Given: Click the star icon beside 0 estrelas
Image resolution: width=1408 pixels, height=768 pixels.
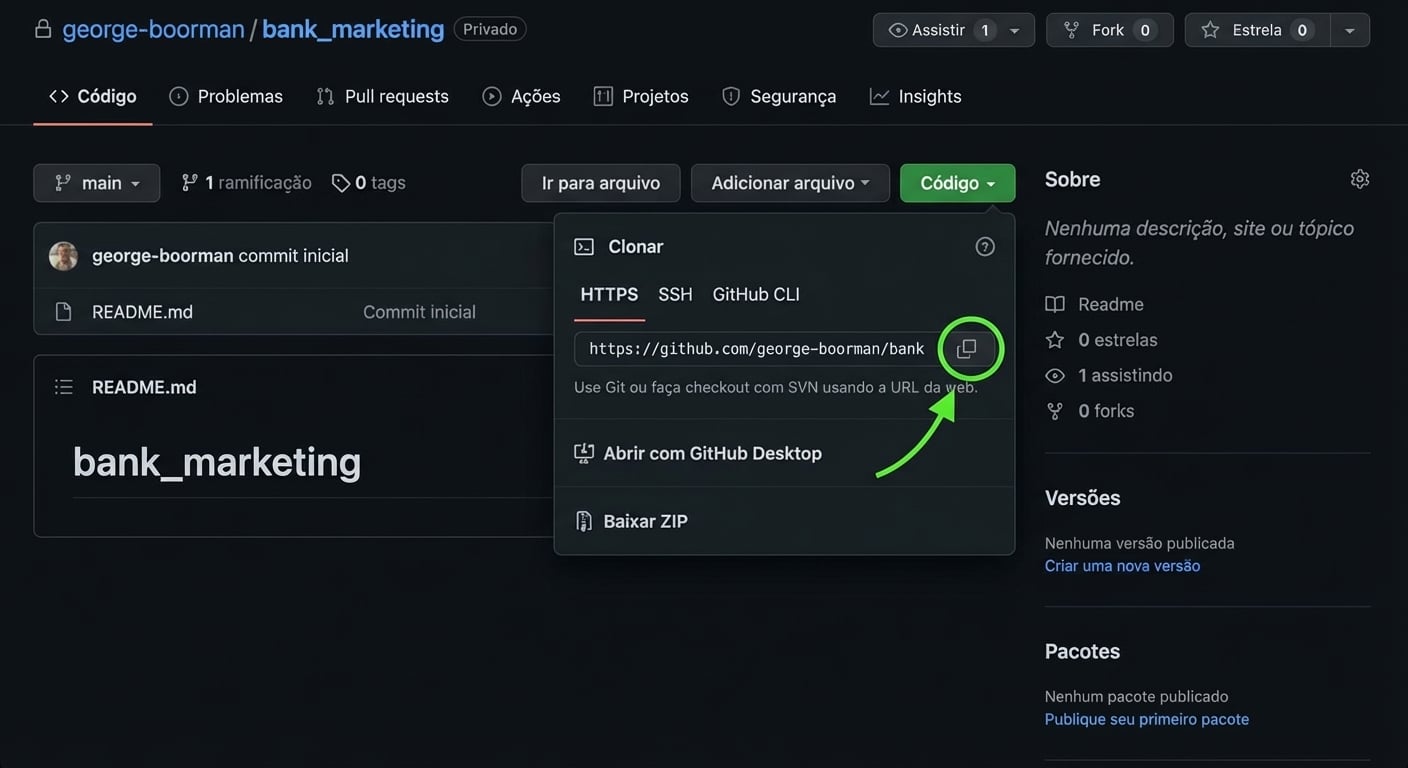Looking at the screenshot, I should click(1055, 340).
